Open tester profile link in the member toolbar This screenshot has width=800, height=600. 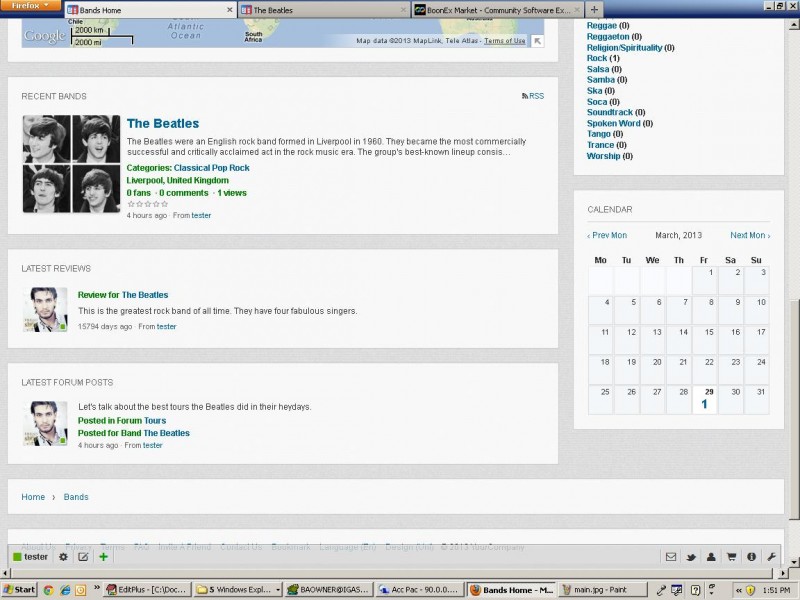click(x=36, y=557)
